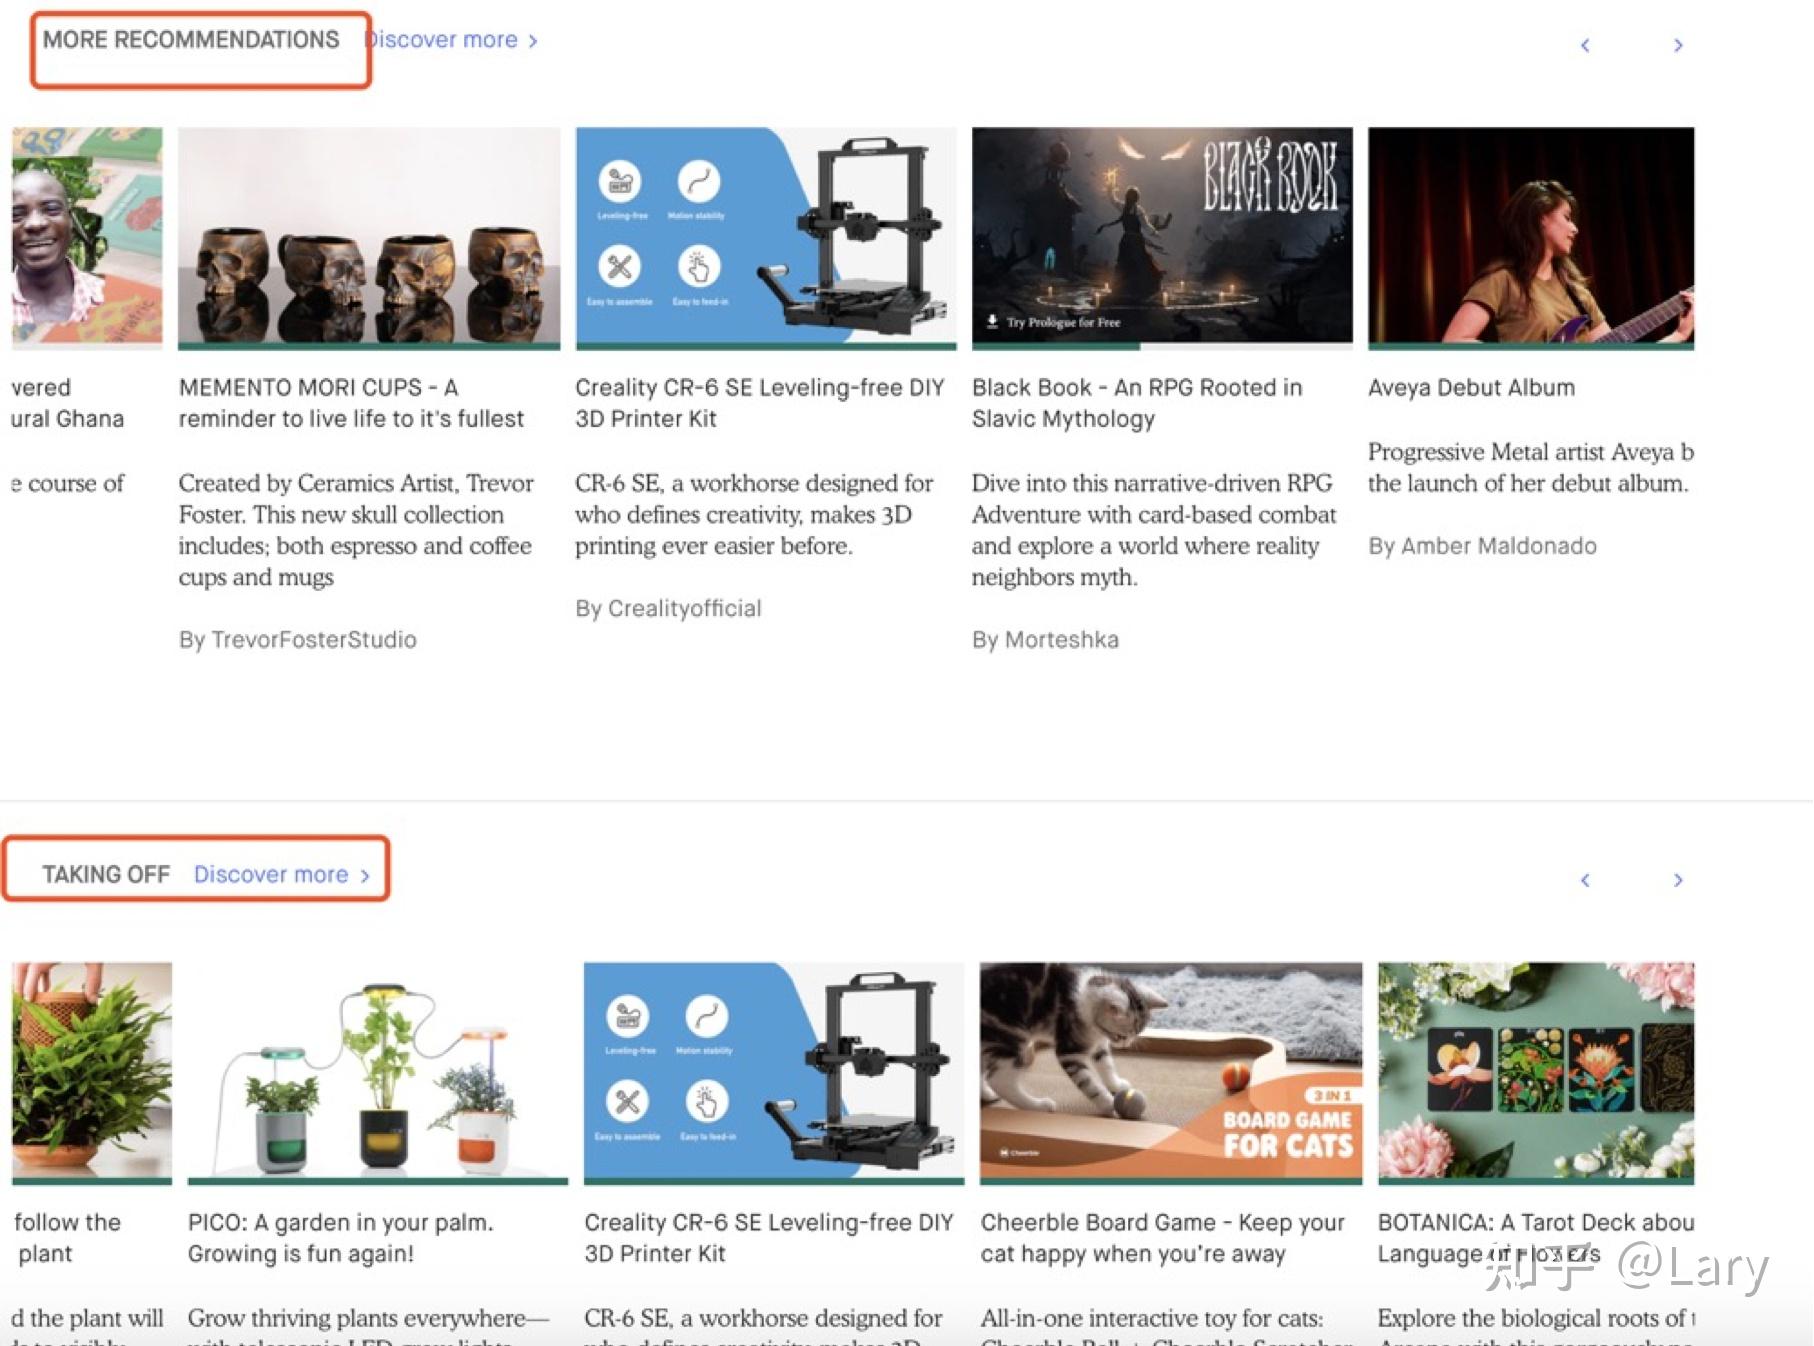Go to previous items in More Recommendations carousel
The image size is (1814, 1346).
point(1585,45)
